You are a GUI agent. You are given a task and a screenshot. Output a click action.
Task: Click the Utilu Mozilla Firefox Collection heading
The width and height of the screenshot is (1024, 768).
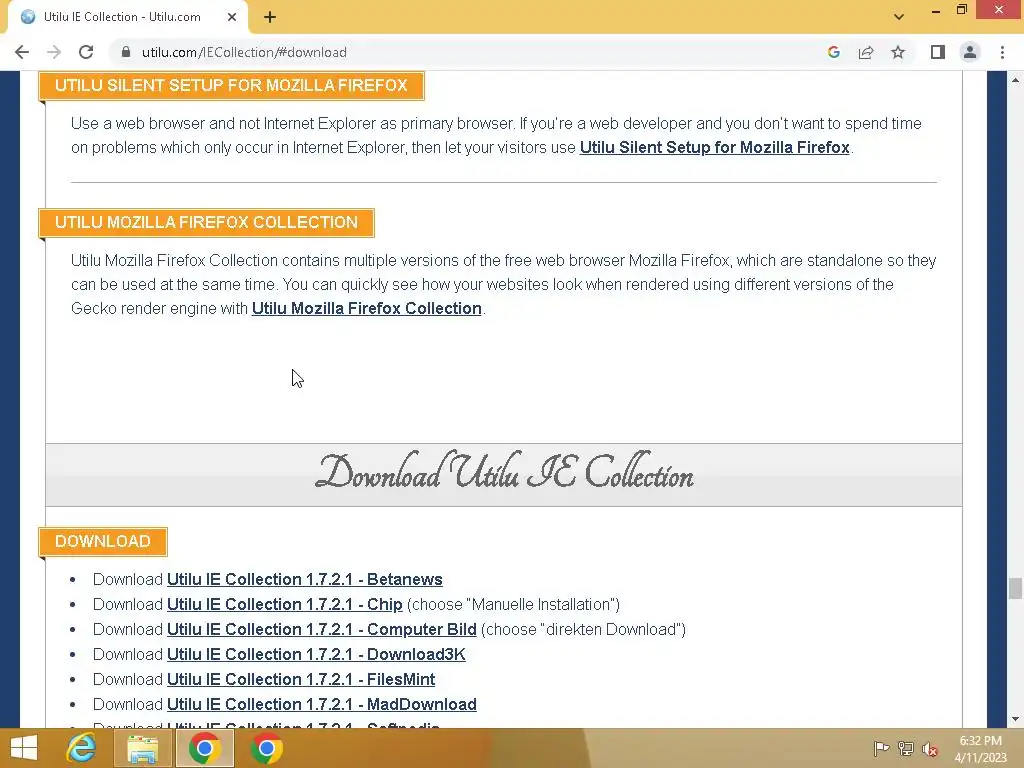[206, 223]
